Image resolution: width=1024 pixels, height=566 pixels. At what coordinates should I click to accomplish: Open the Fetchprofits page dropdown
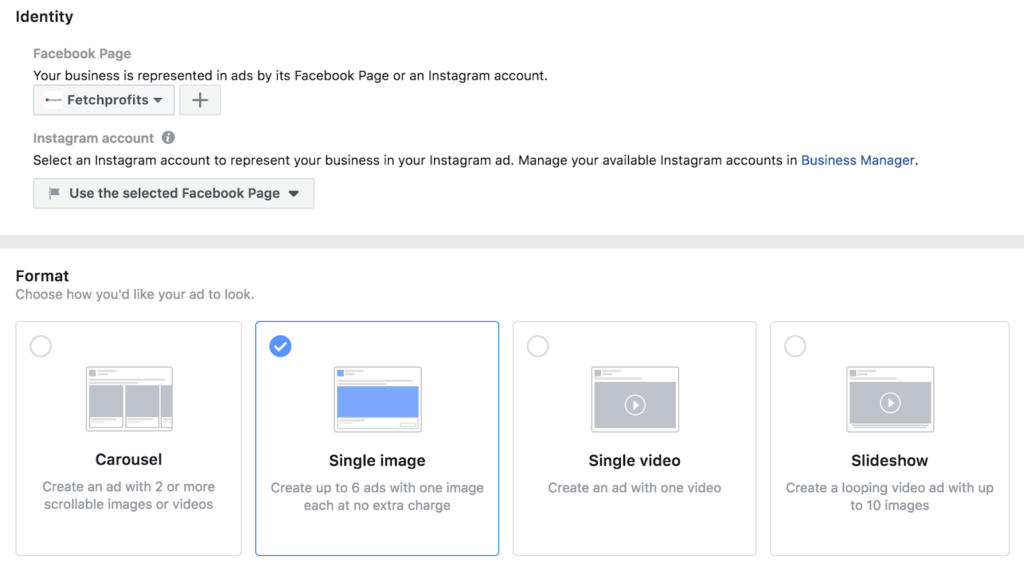pyautogui.click(x=104, y=100)
